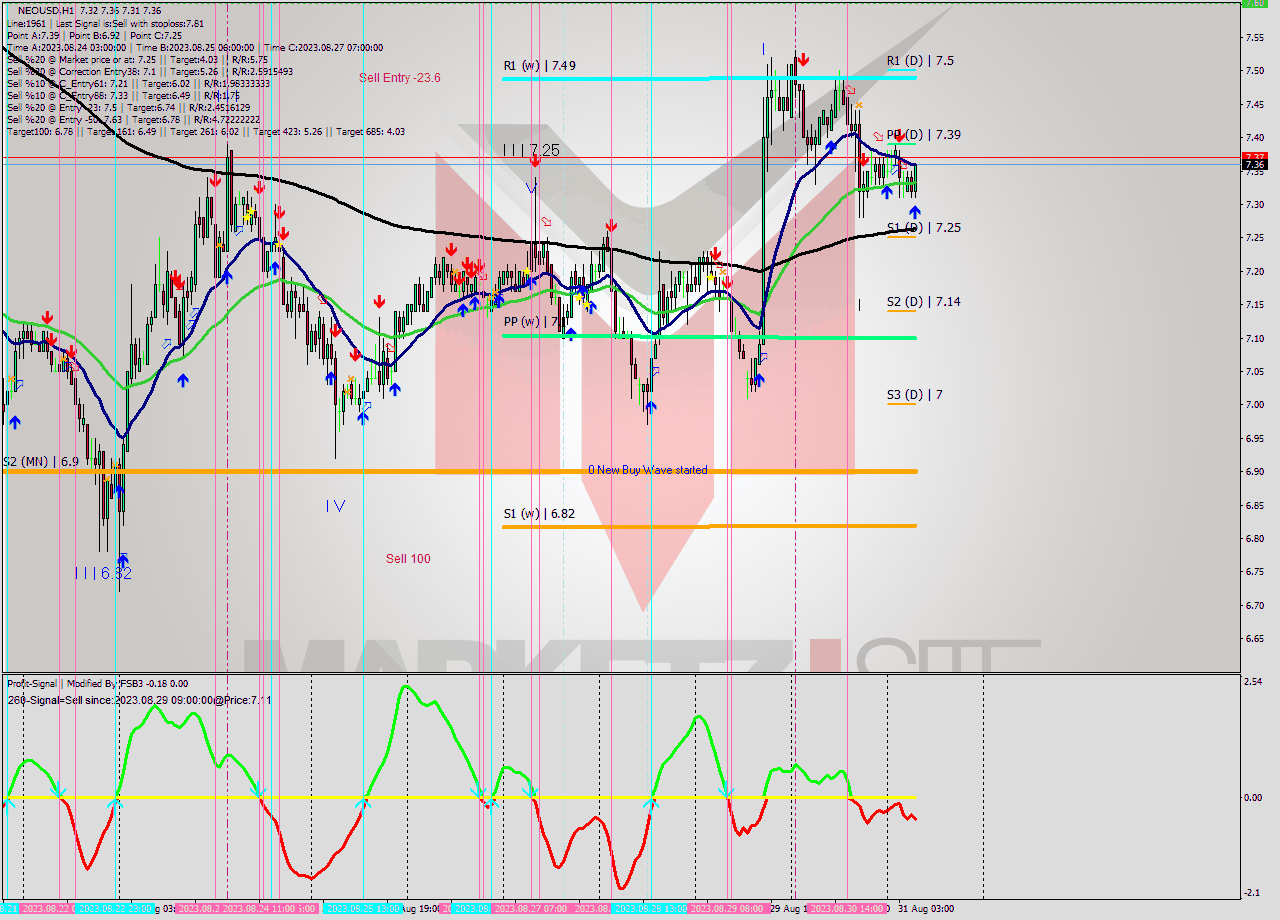Click the 'Target100: 6.78' targets line
This screenshot has height=920, width=1280.
(x=205, y=131)
